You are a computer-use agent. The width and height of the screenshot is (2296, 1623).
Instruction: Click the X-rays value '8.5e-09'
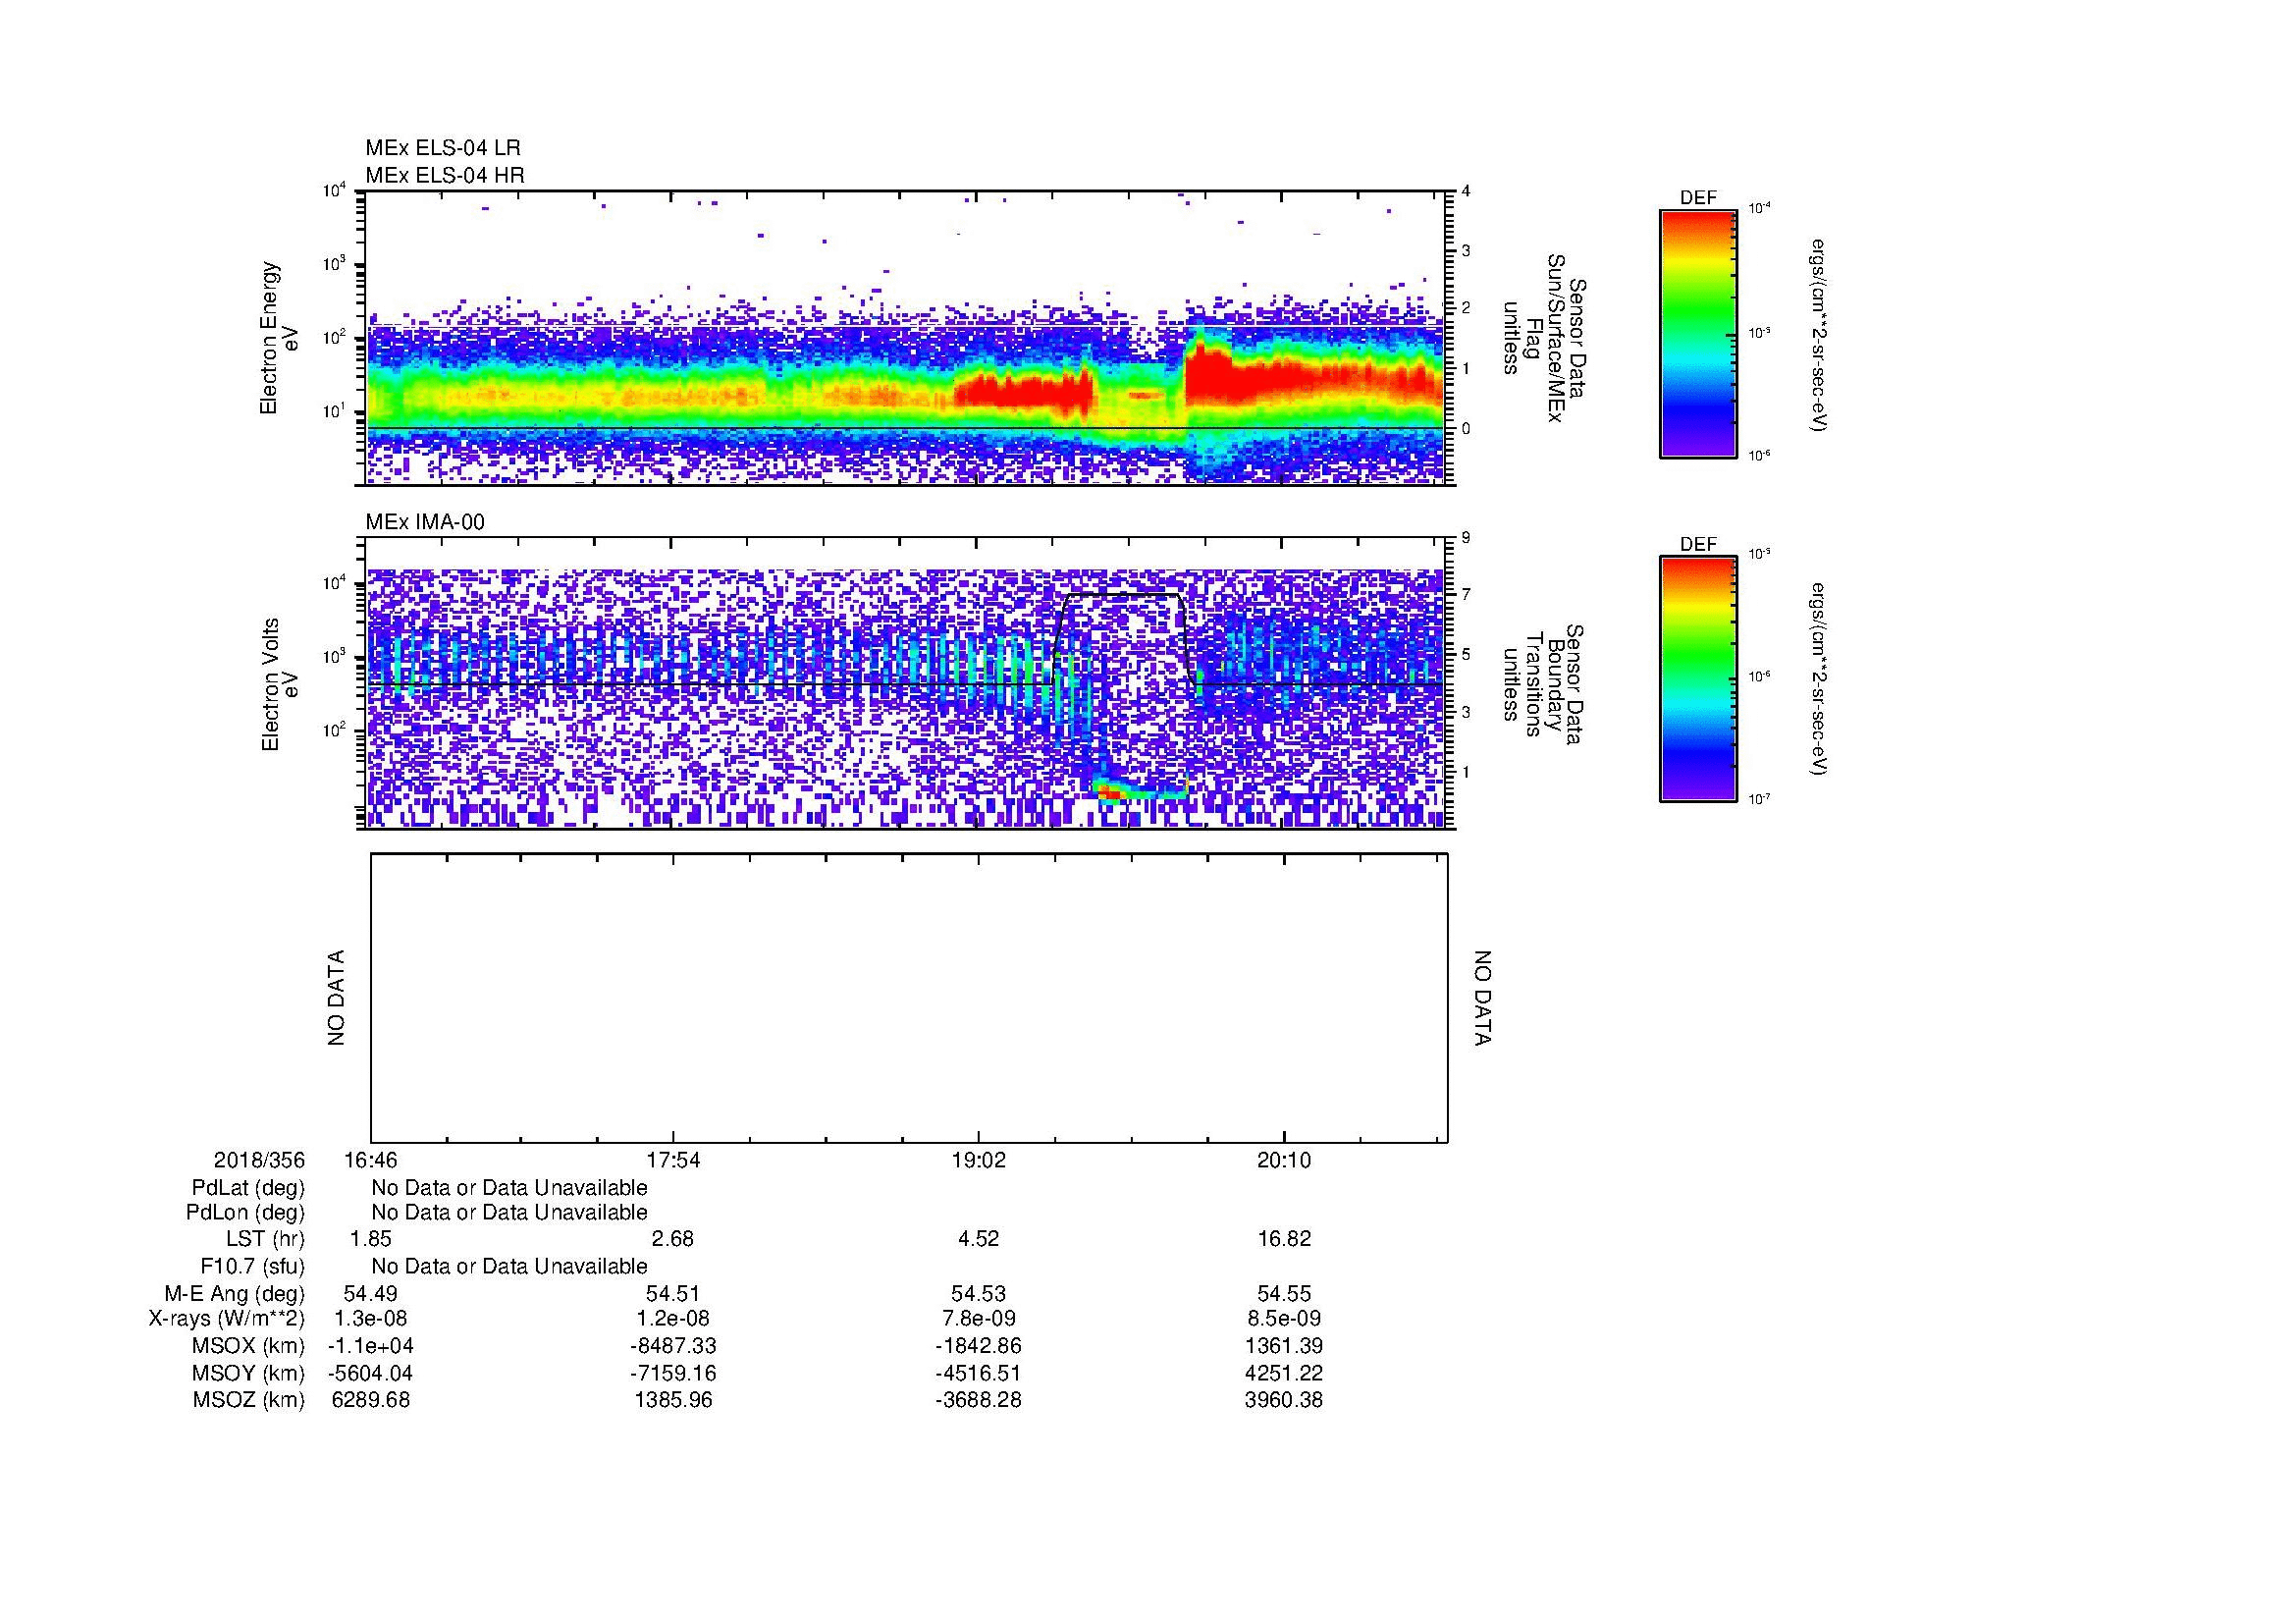coord(1284,1319)
